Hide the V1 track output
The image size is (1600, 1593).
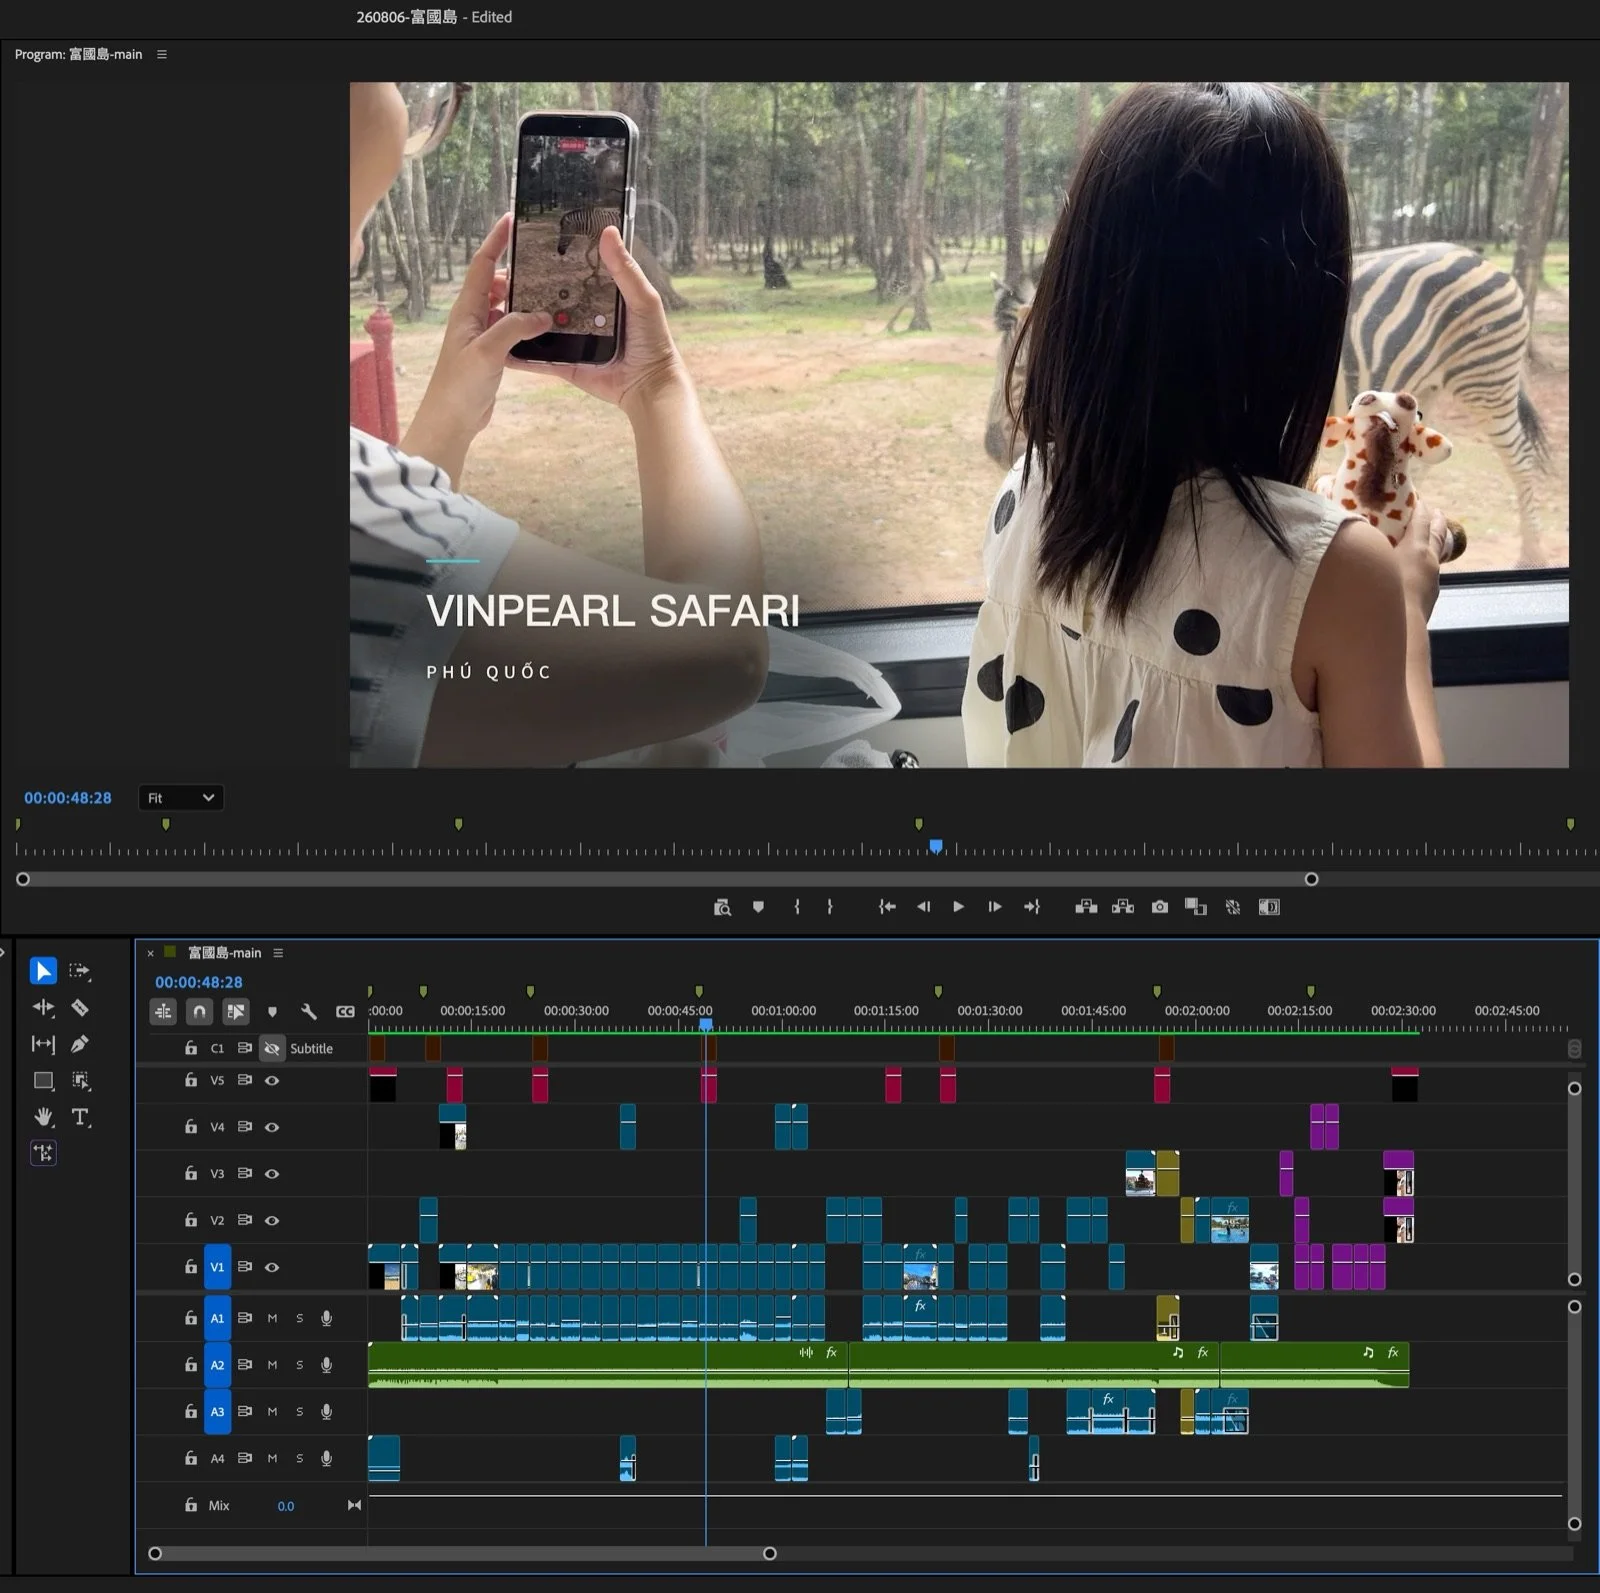[x=272, y=1267]
